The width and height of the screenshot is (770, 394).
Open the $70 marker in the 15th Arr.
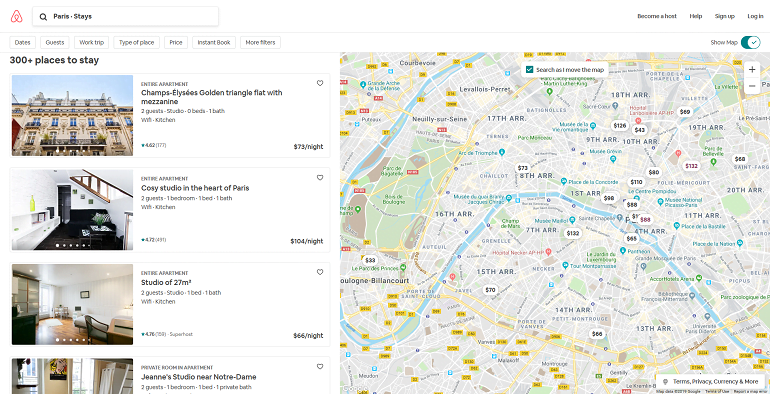point(490,290)
